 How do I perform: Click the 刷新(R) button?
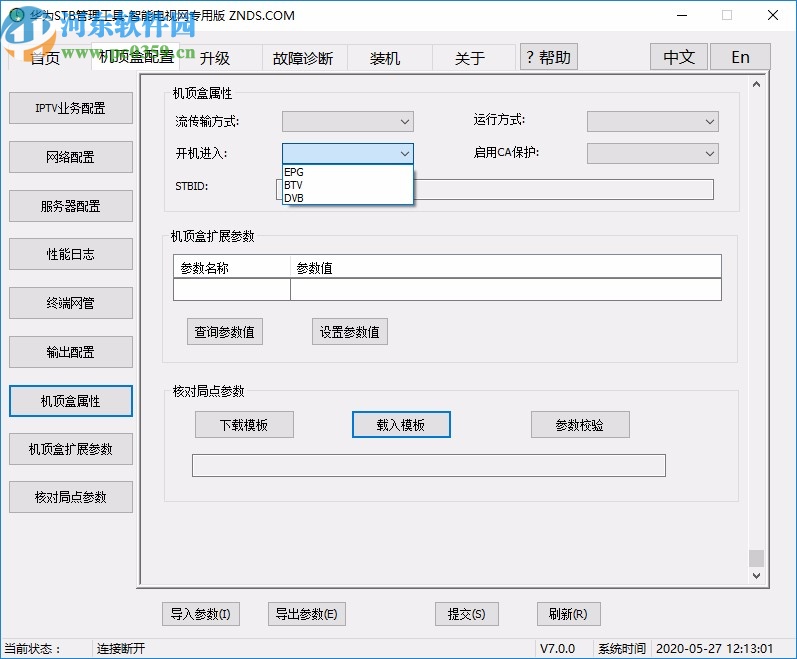click(568, 614)
